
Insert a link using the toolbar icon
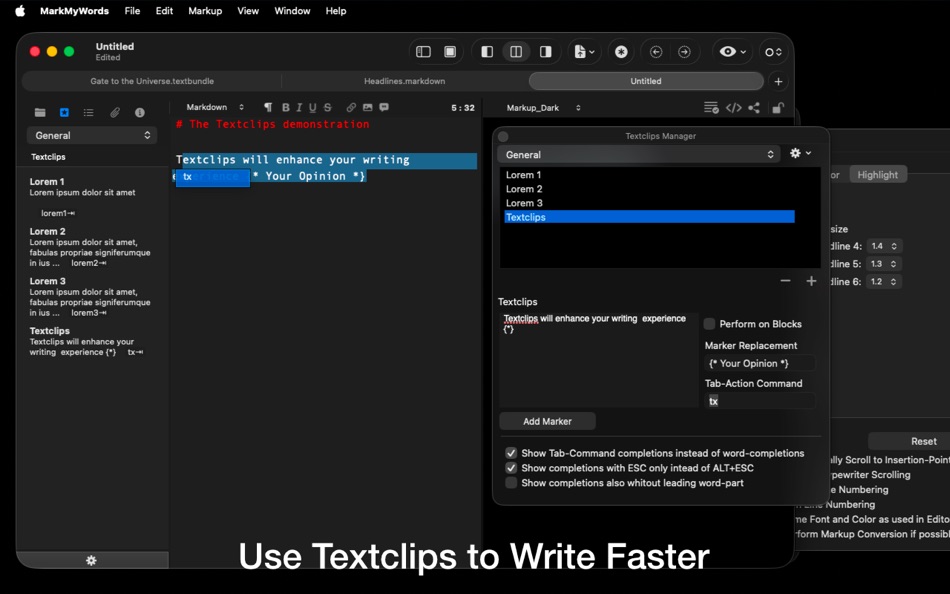pyautogui.click(x=350, y=107)
